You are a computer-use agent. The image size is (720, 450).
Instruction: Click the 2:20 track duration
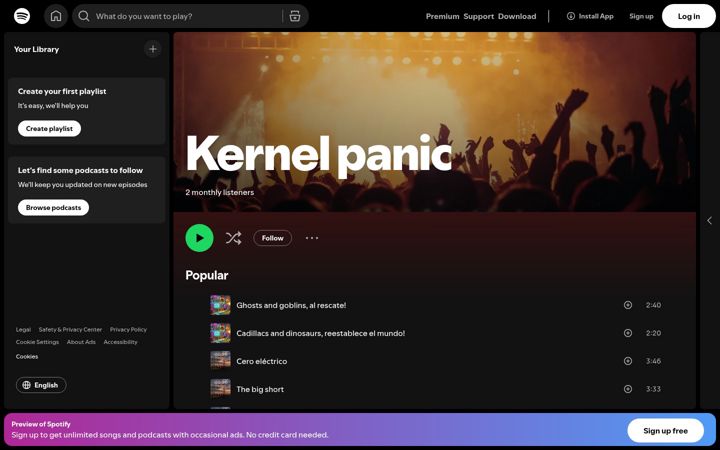point(653,333)
